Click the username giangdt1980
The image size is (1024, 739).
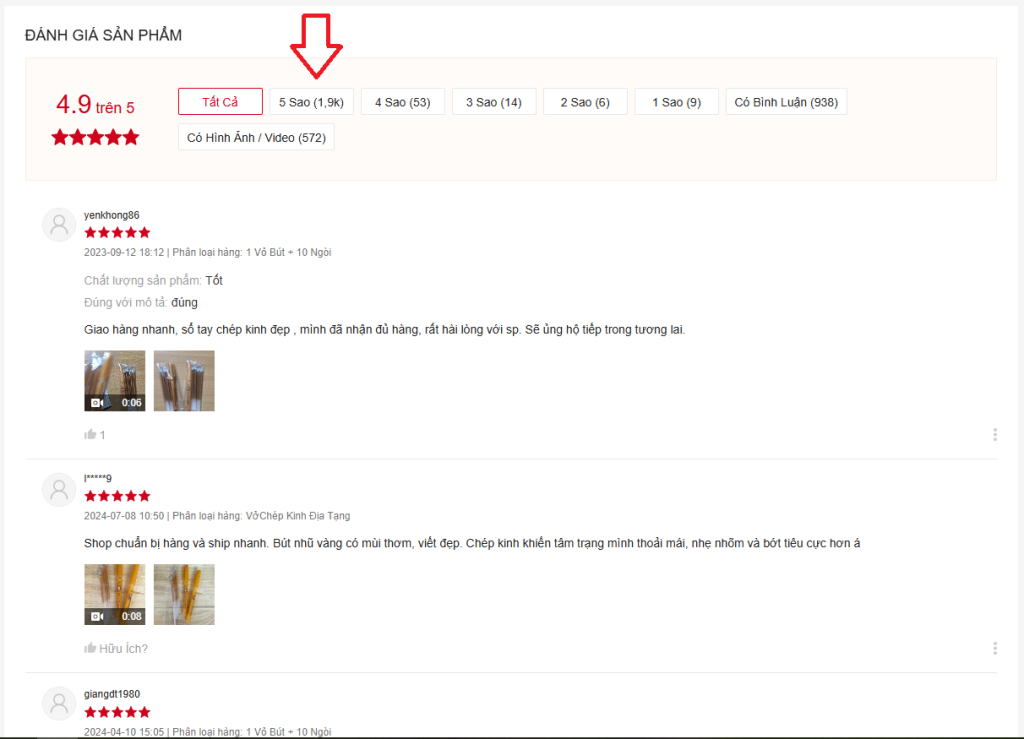(x=113, y=694)
